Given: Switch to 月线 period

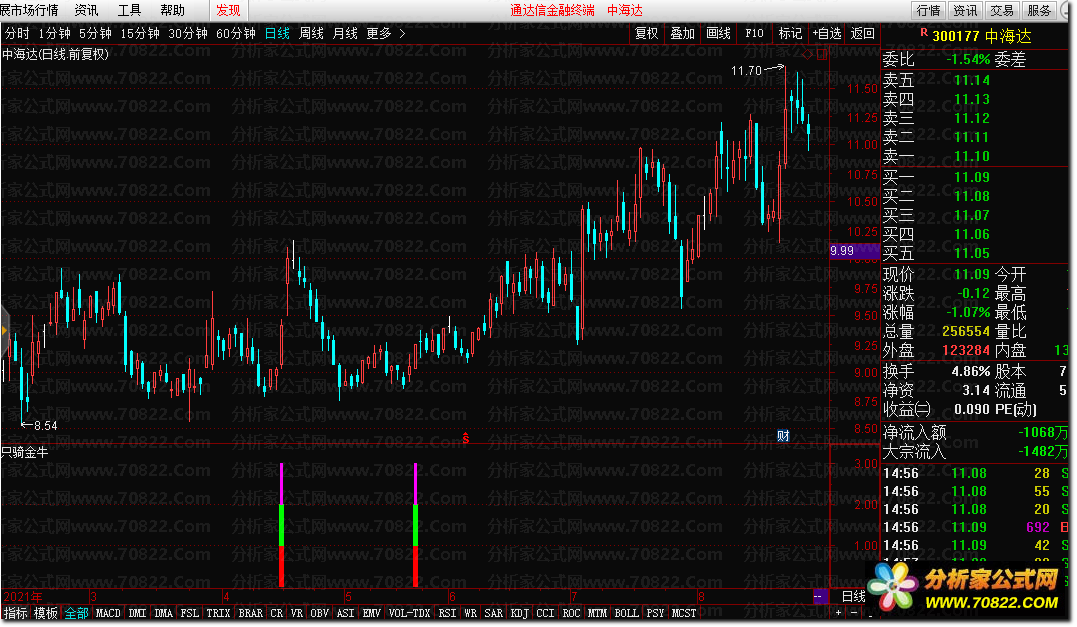Looking at the screenshot, I should pos(345,33).
